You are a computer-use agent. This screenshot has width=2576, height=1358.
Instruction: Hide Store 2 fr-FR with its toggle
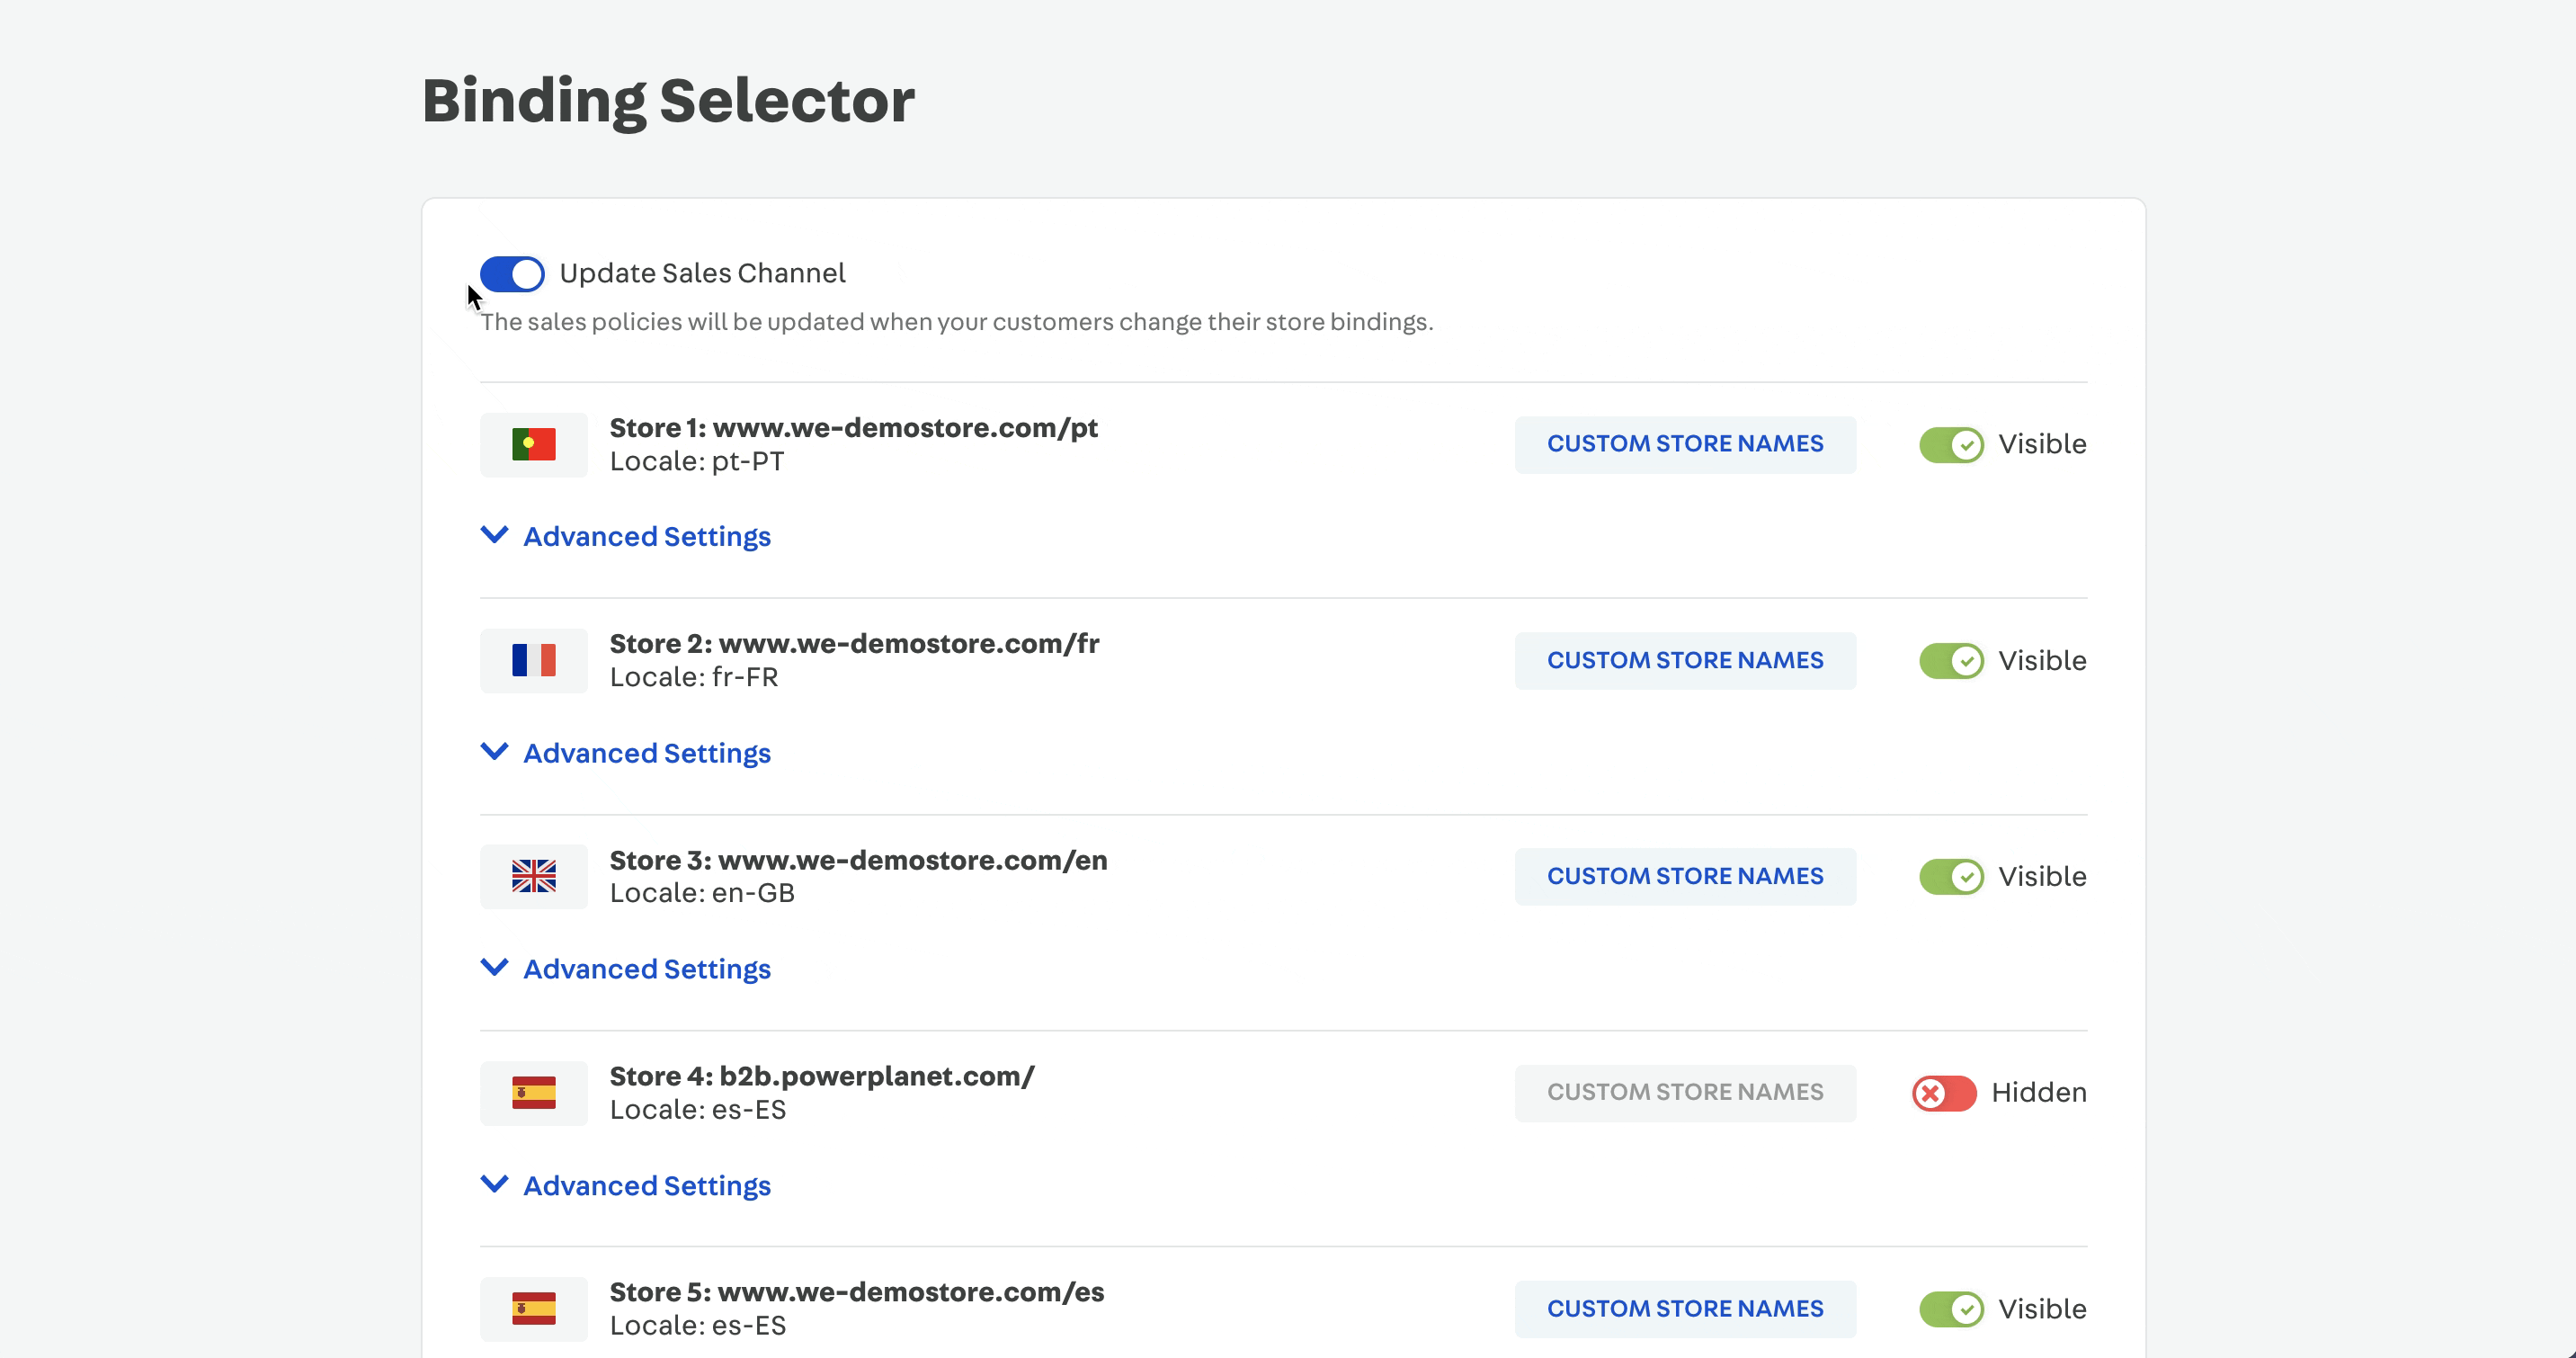(1950, 660)
